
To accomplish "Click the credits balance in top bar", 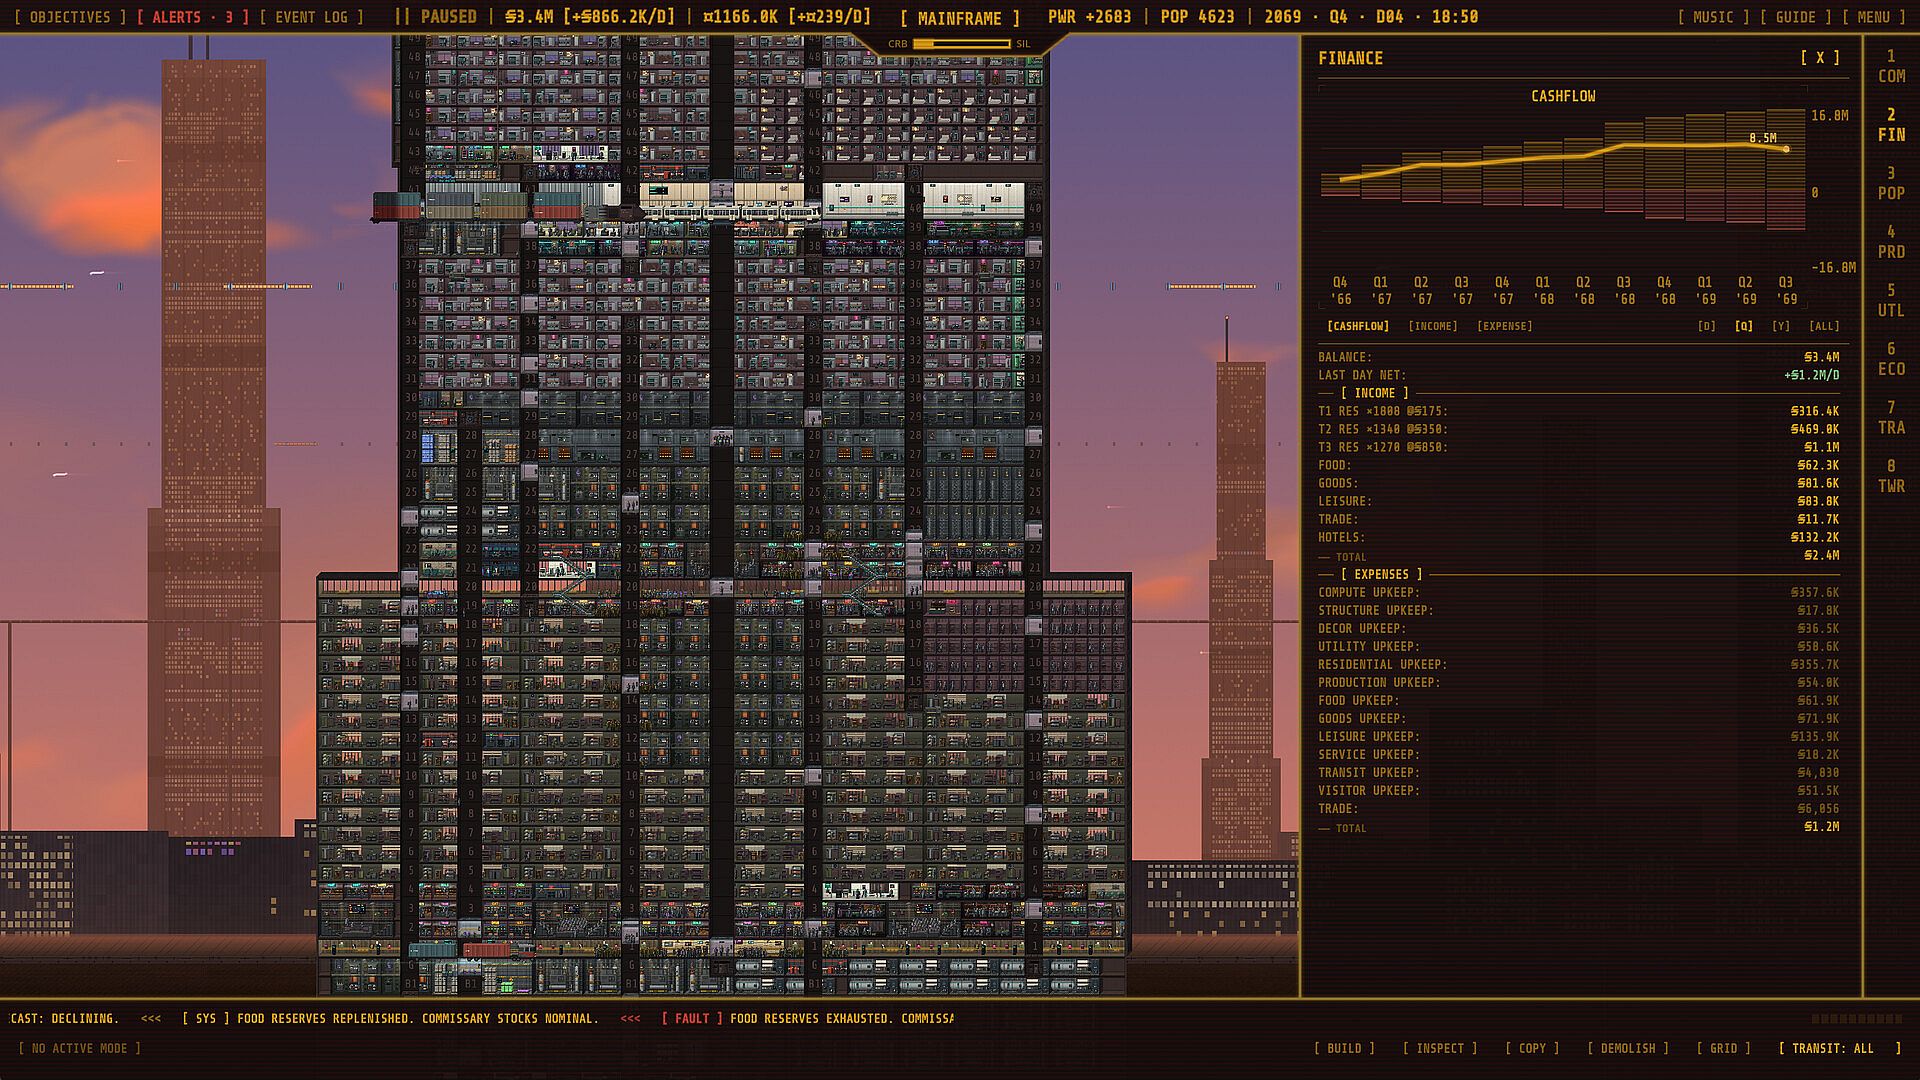I will pyautogui.click(x=590, y=17).
